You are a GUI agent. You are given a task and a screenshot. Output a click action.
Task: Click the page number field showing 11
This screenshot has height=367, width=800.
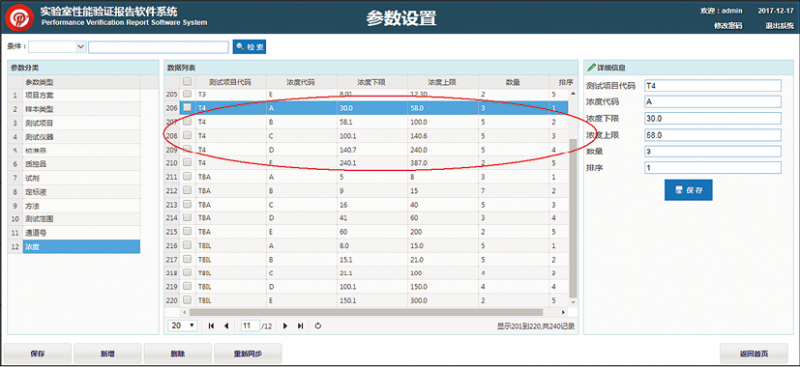250,326
